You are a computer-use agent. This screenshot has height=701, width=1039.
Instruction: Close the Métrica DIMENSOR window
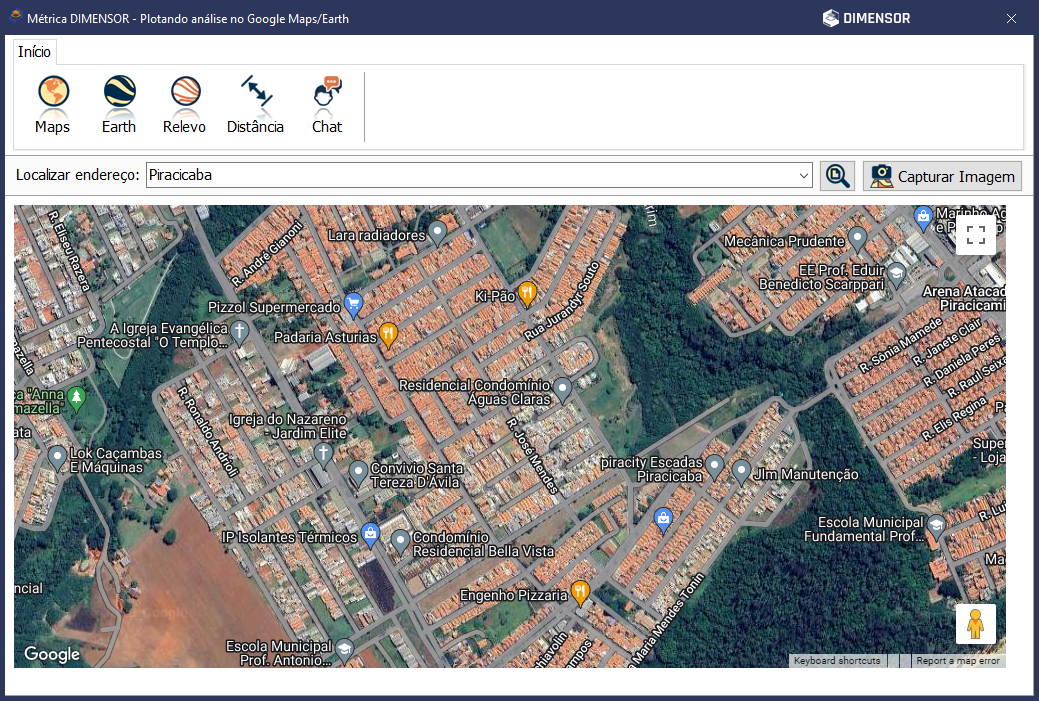coord(1011,18)
